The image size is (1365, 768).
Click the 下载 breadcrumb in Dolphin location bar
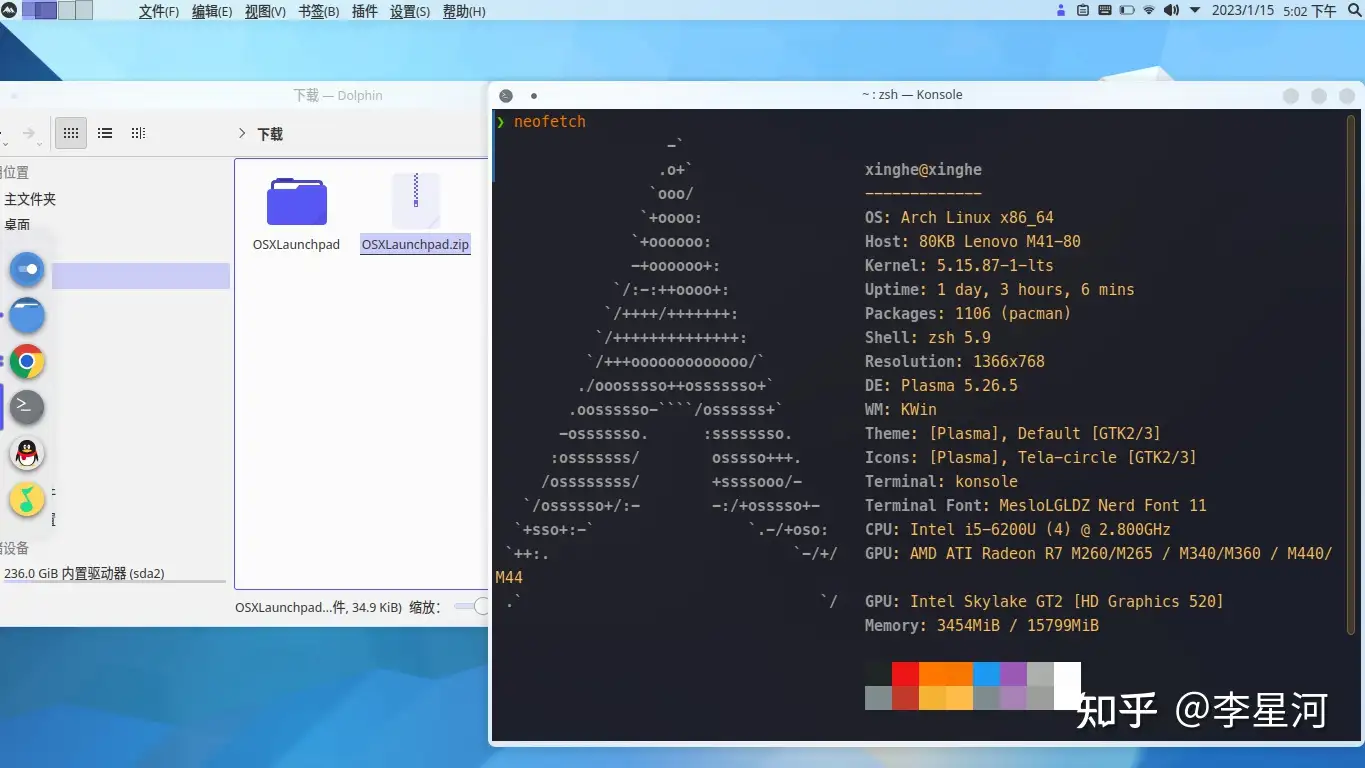point(270,133)
